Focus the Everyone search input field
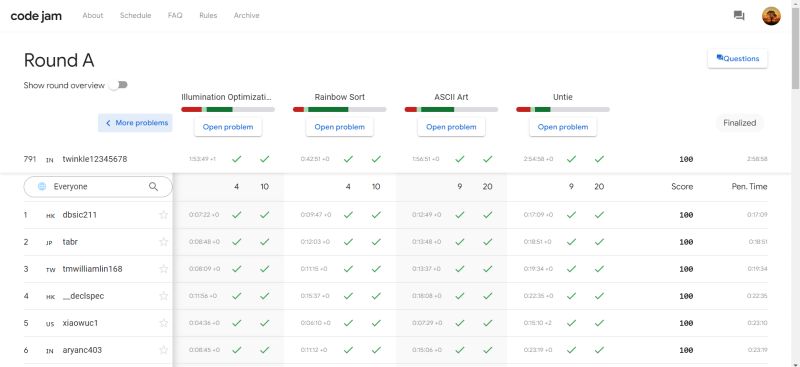 click(98, 187)
